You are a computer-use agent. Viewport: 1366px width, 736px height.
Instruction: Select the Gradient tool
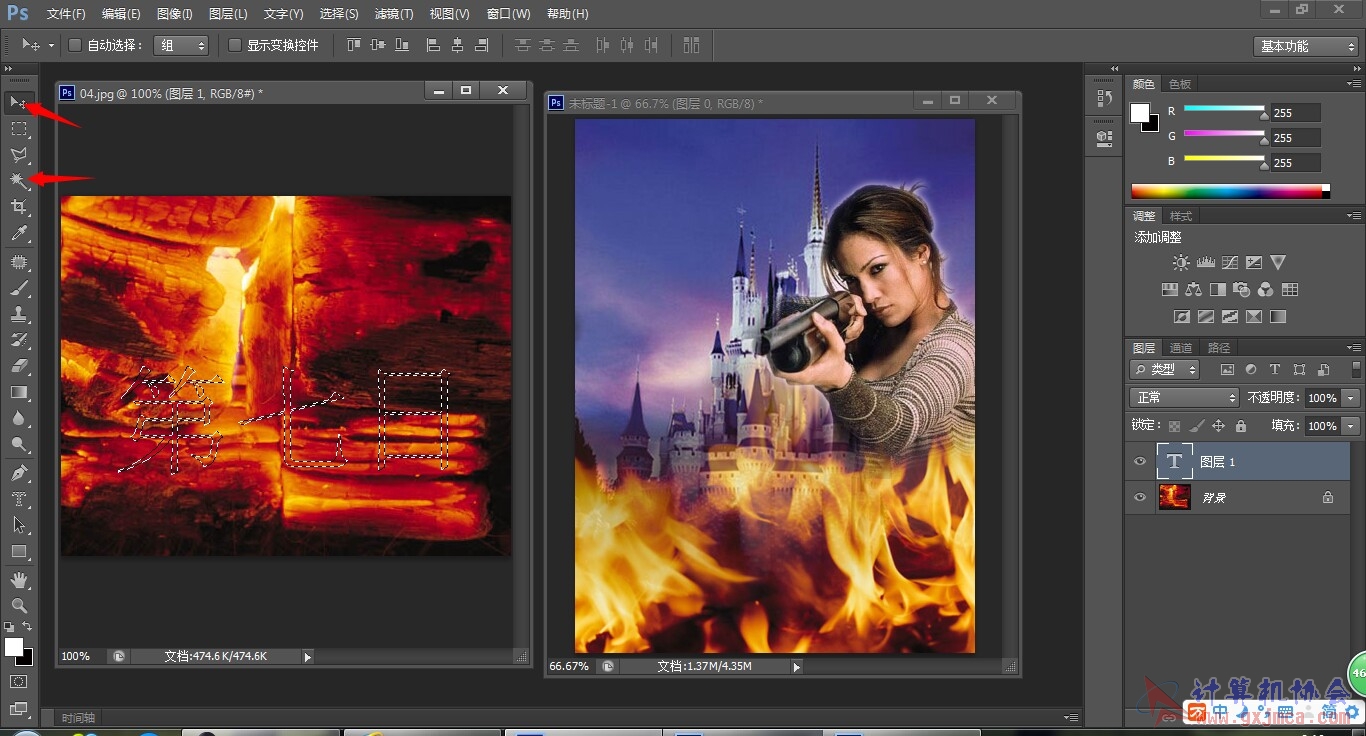18,393
